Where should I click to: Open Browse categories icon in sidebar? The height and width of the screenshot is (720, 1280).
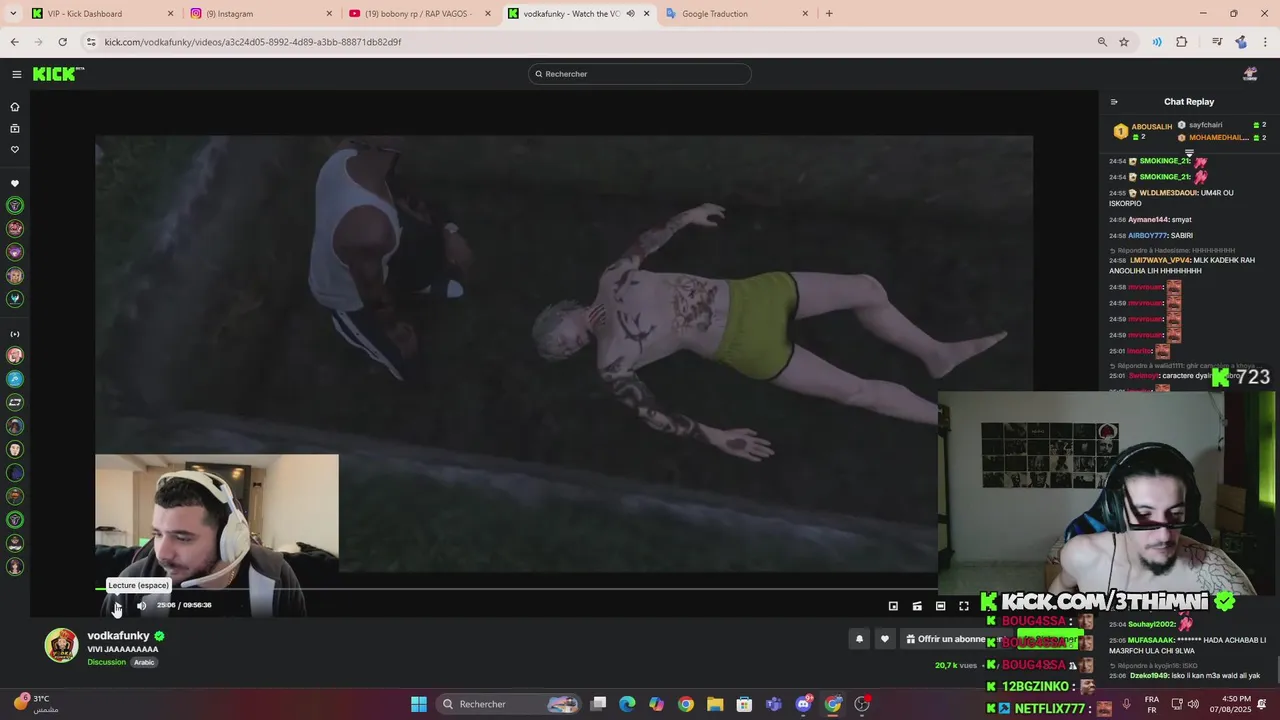point(15,128)
